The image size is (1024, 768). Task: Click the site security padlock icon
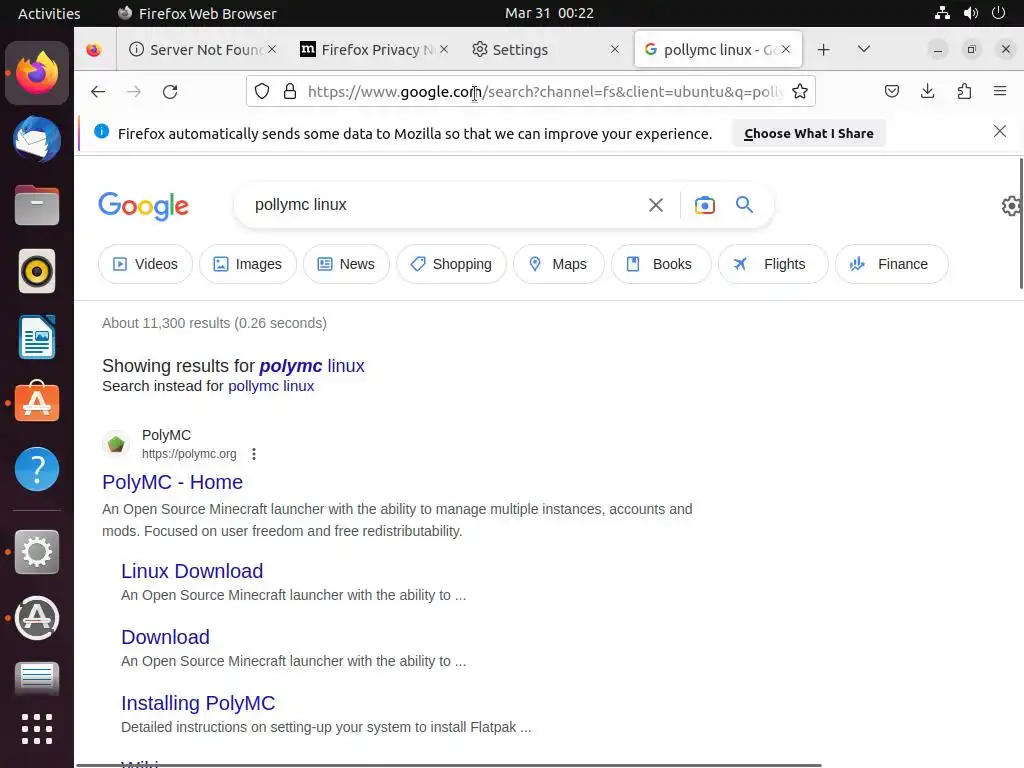point(290,91)
